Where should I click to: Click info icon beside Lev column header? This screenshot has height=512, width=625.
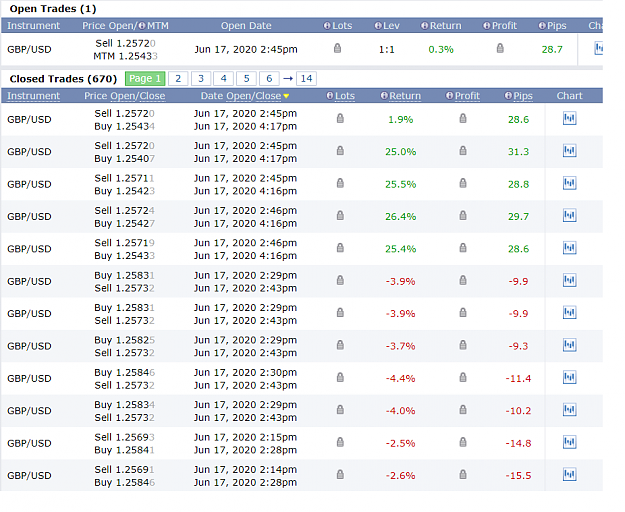tap(378, 26)
